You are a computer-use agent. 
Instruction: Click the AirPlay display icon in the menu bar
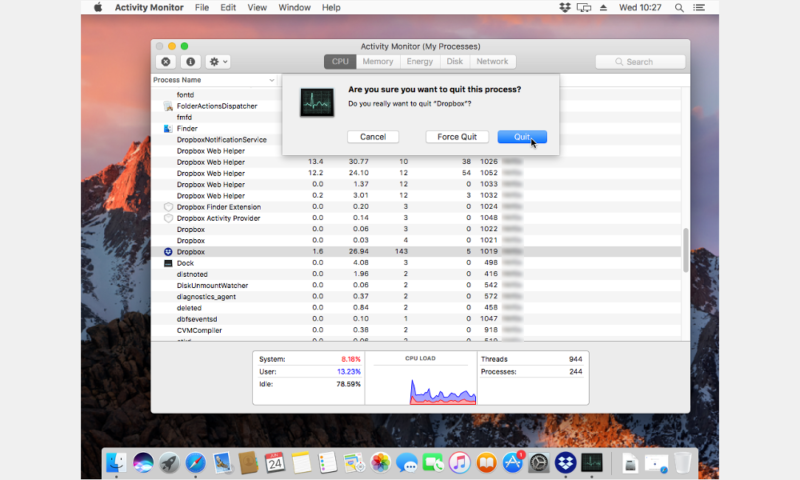(x=584, y=7)
